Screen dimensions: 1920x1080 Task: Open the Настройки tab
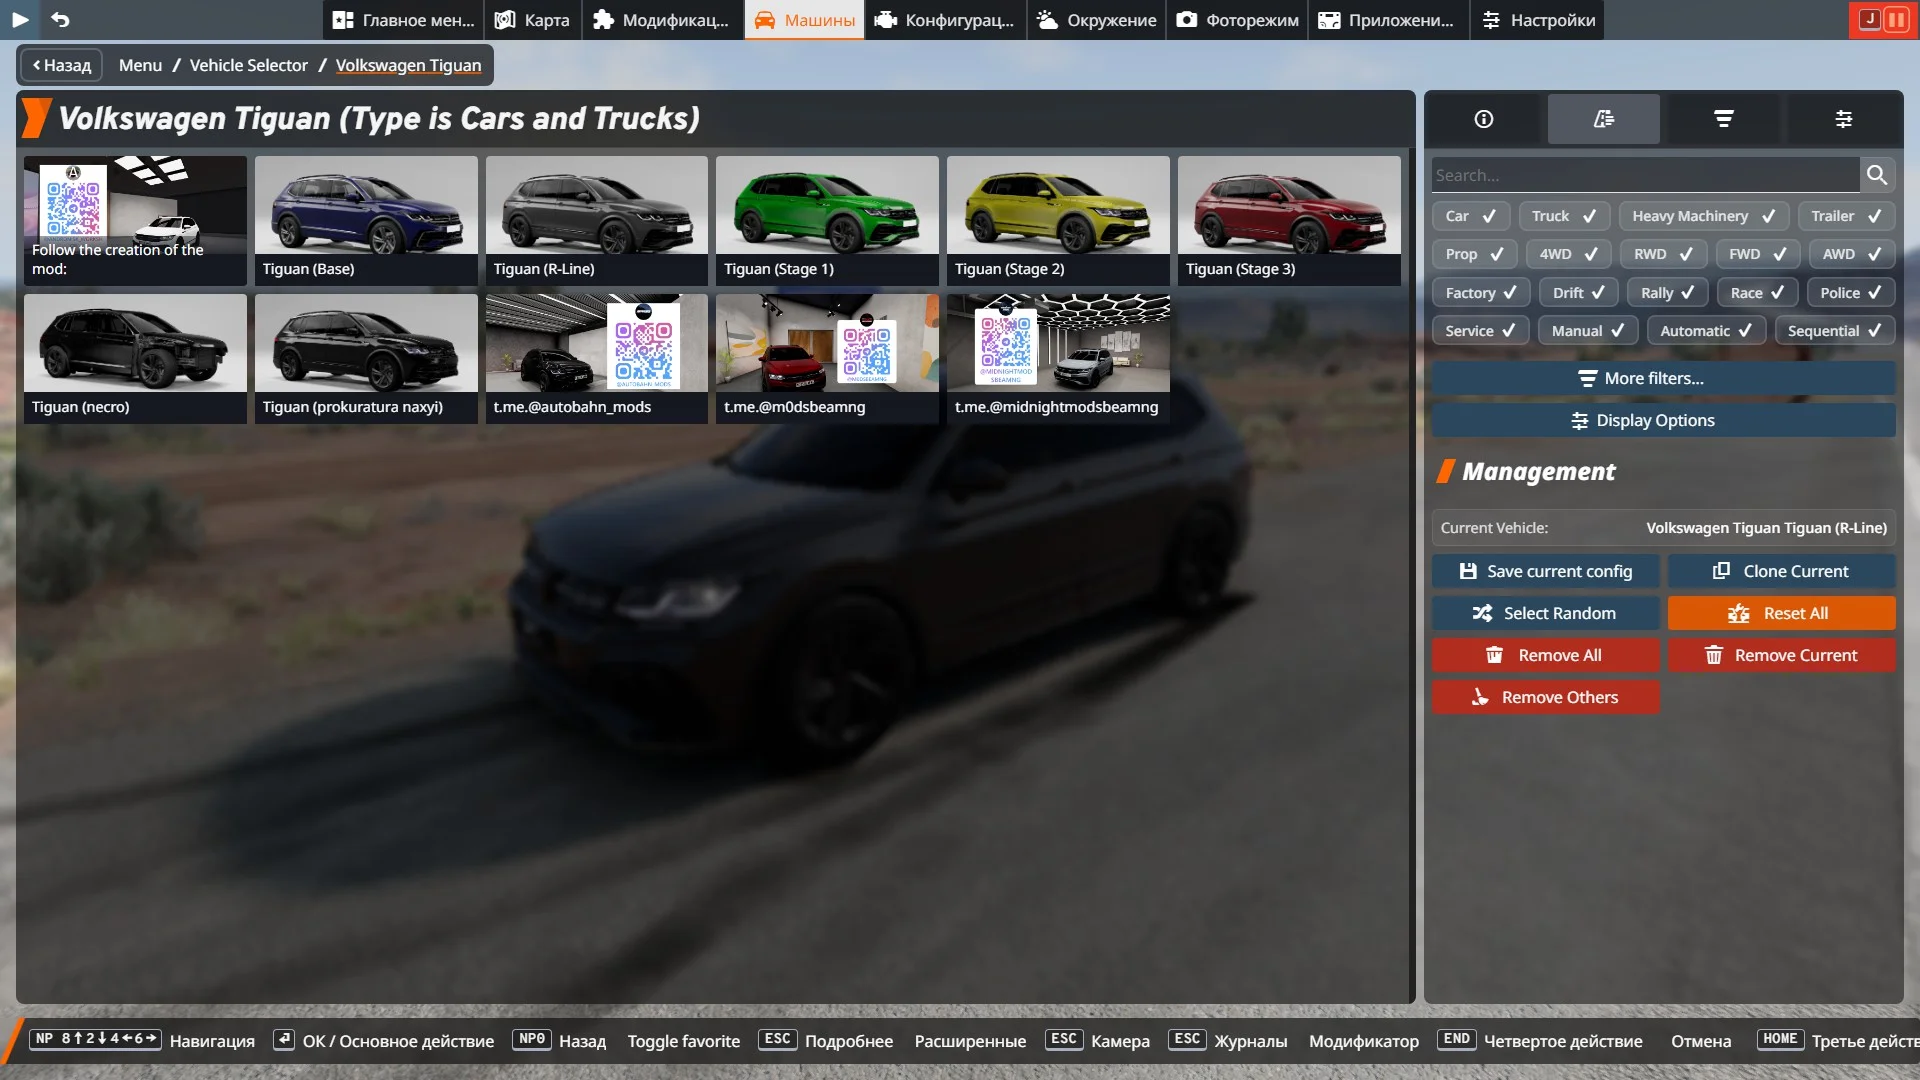[x=1538, y=20]
